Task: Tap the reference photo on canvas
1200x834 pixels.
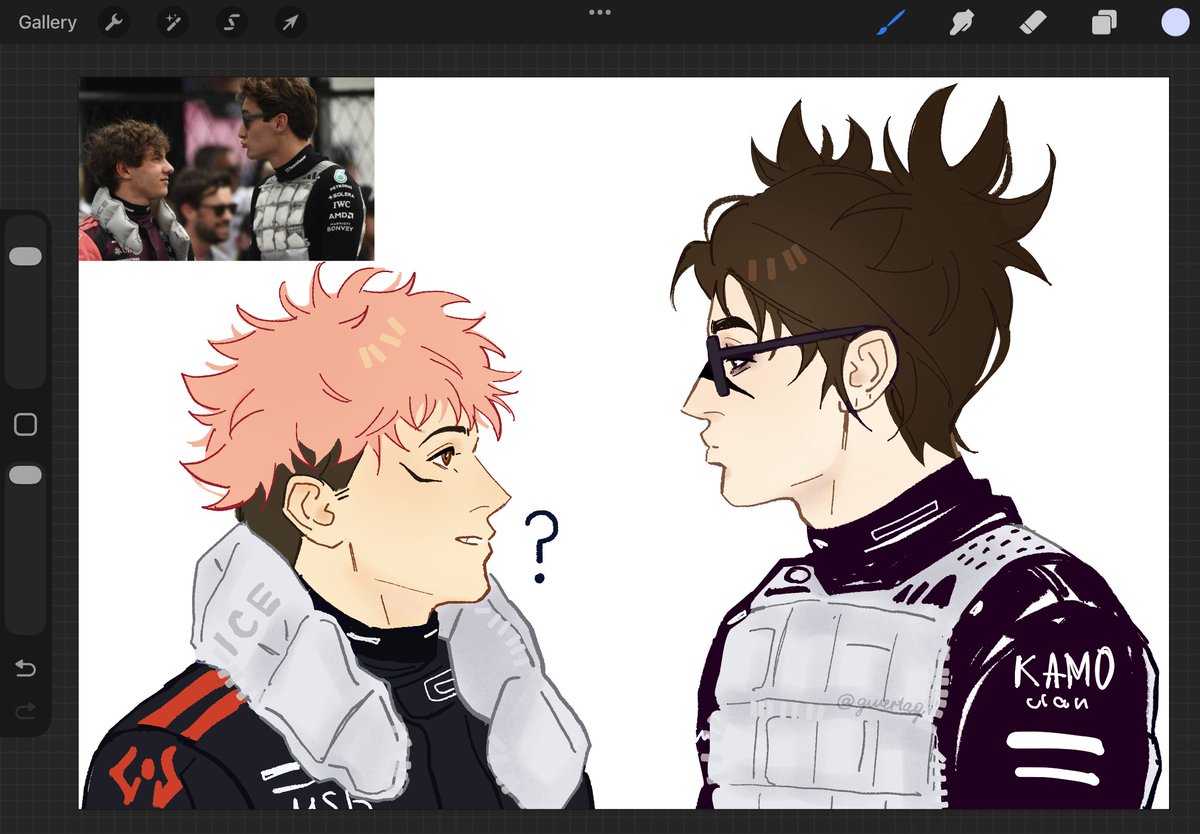Action: coord(227,169)
